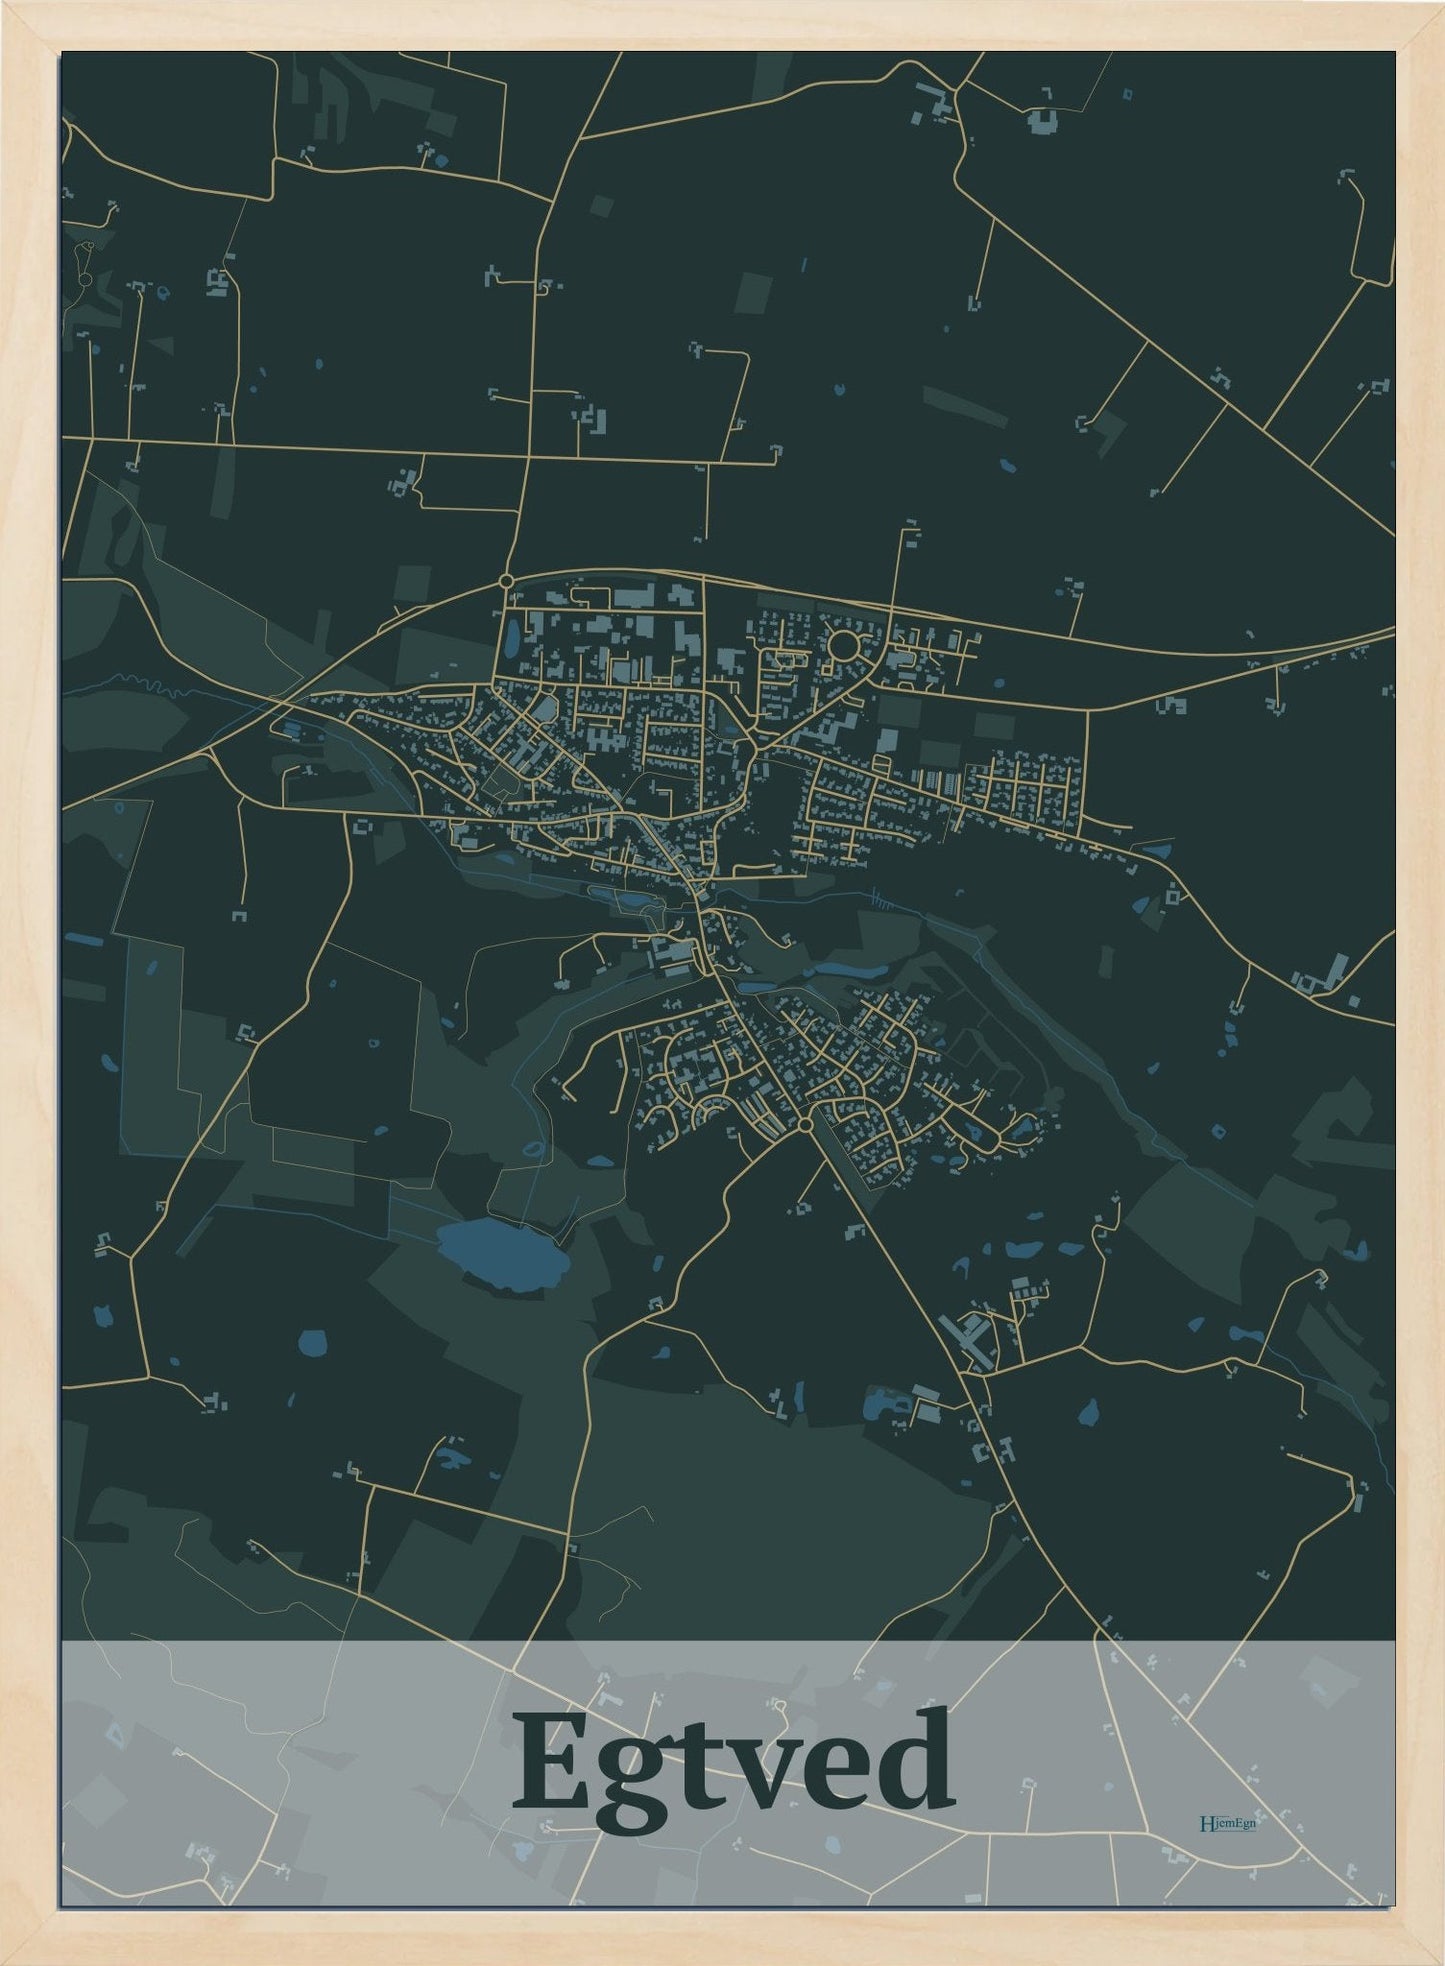Click the light gray title banner background

tap(300, 1700)
